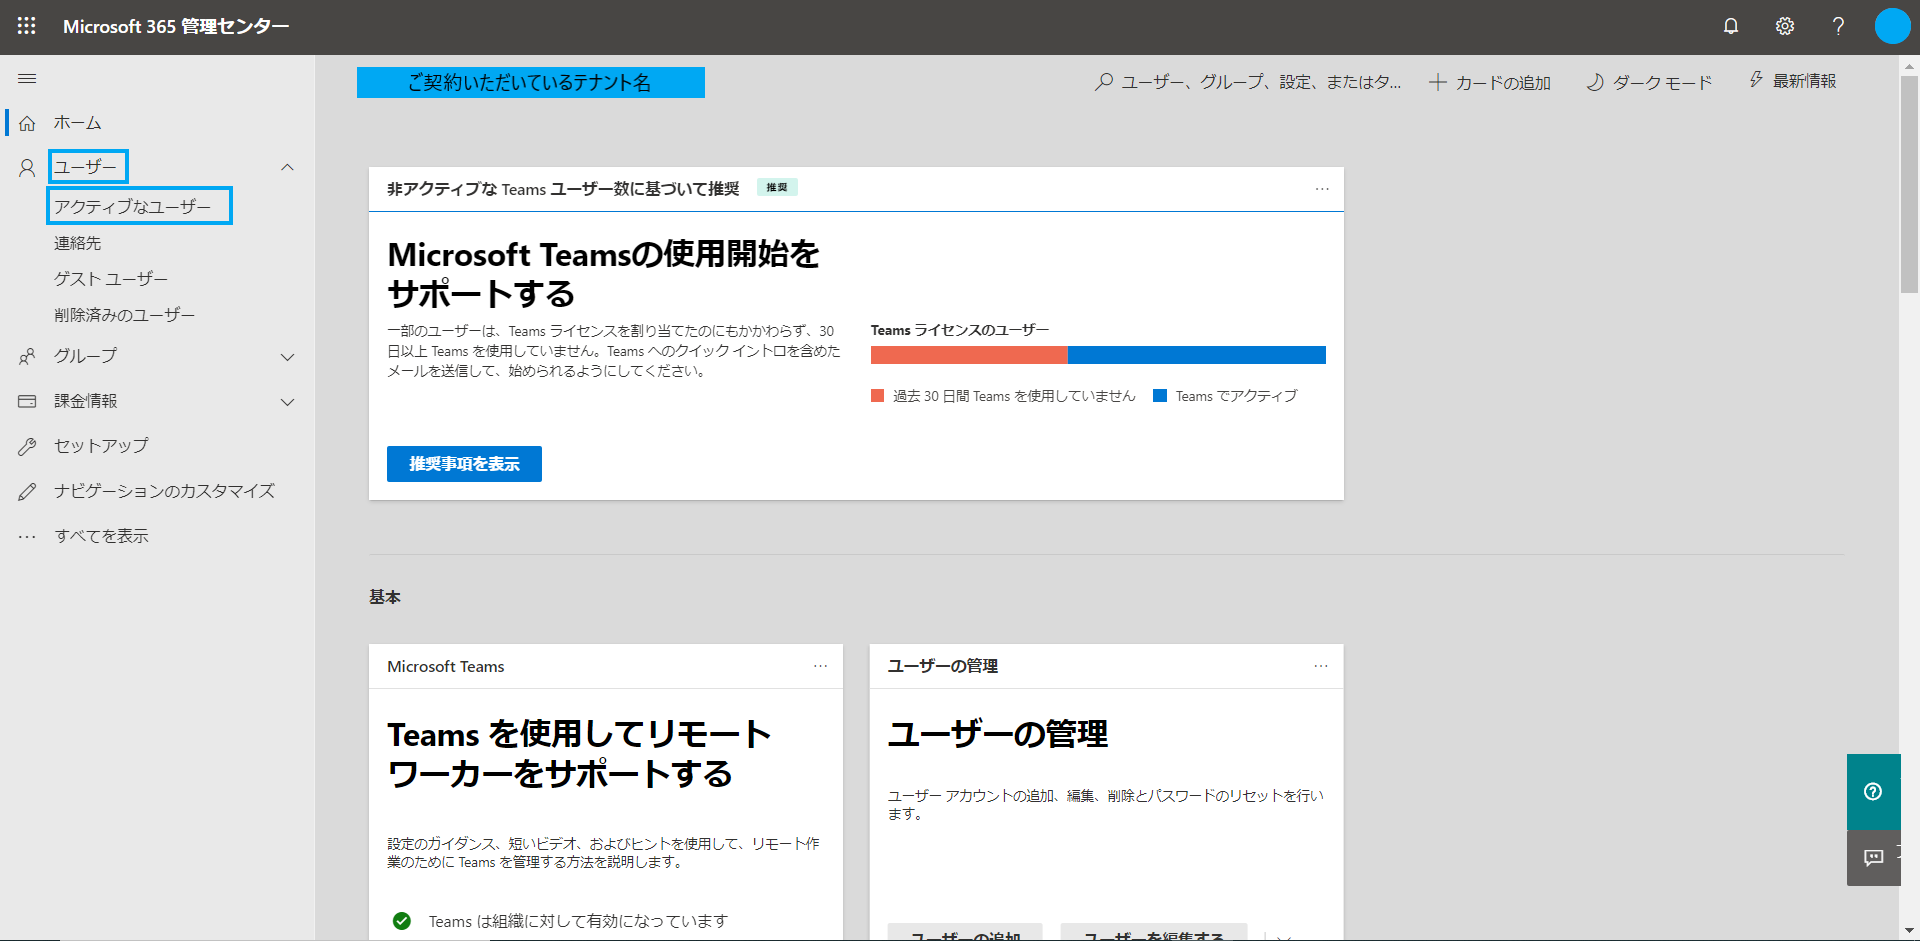Toggle ダーク モード
The image size is (1920, 941).
tap(1662, 83)
